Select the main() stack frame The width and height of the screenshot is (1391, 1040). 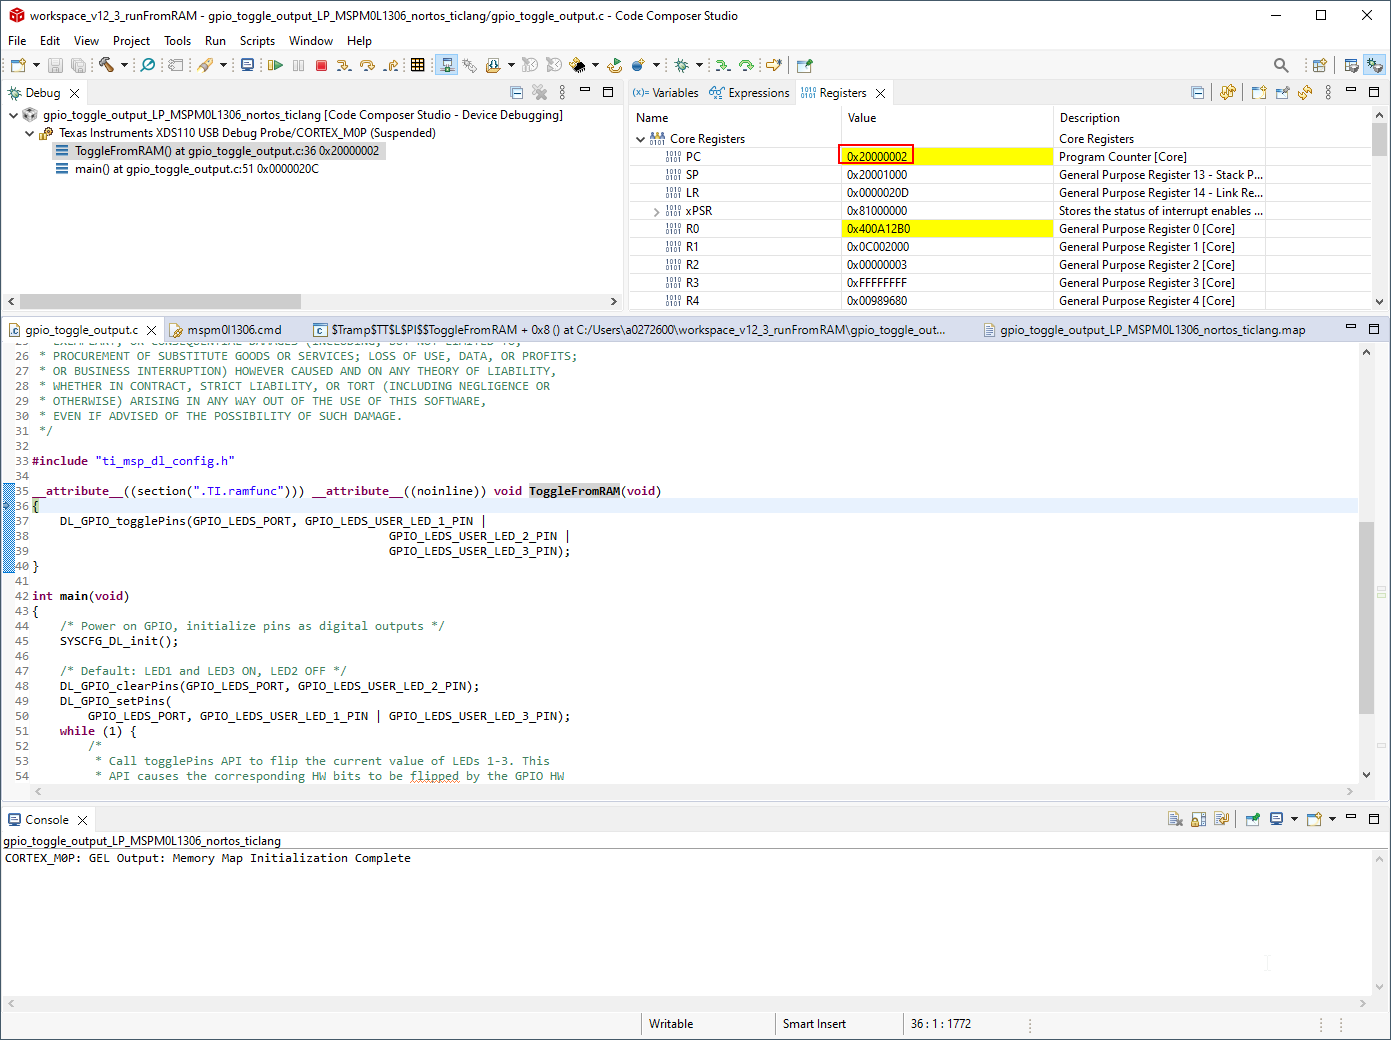pyautogui.click(x=196, y=169)
